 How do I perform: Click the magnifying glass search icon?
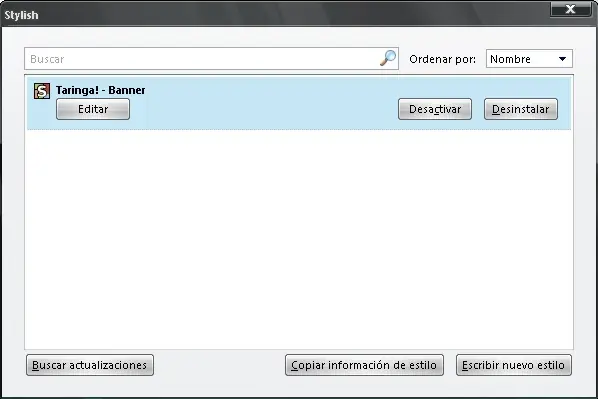tap(388, 58)
